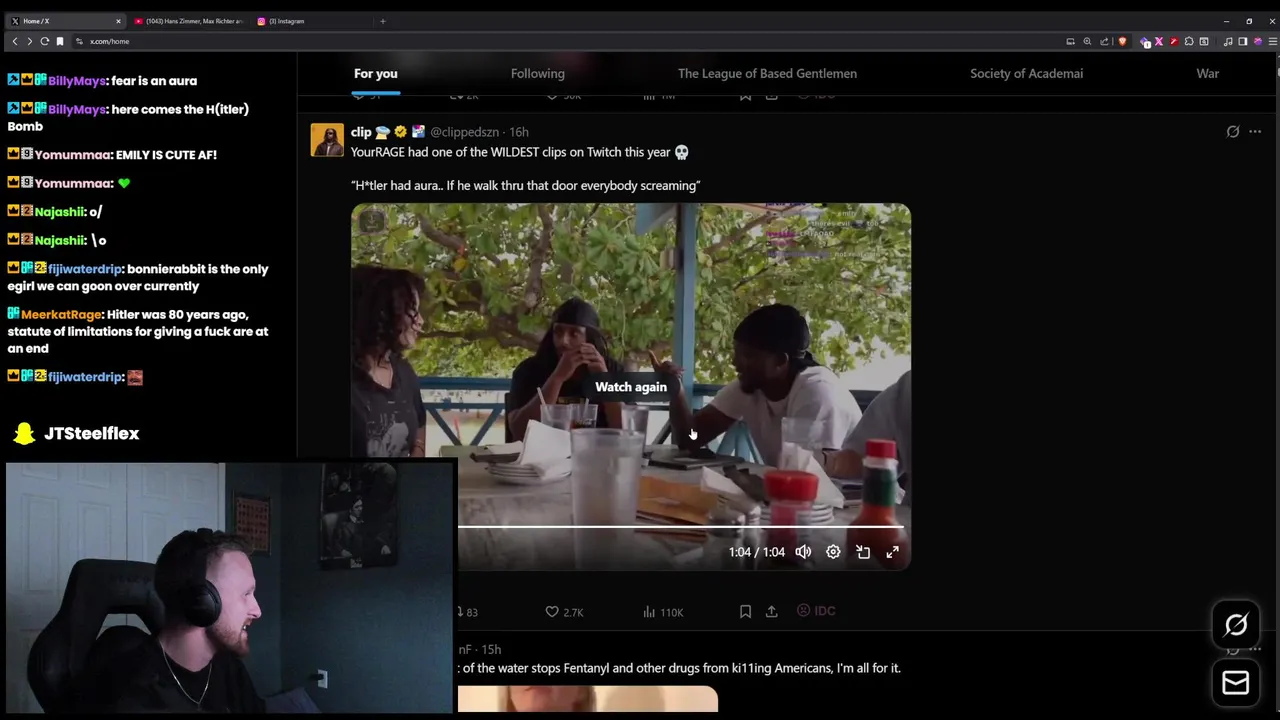Bookmark the clip post
Screen dimensions: 1280x720
click(745, 611)
